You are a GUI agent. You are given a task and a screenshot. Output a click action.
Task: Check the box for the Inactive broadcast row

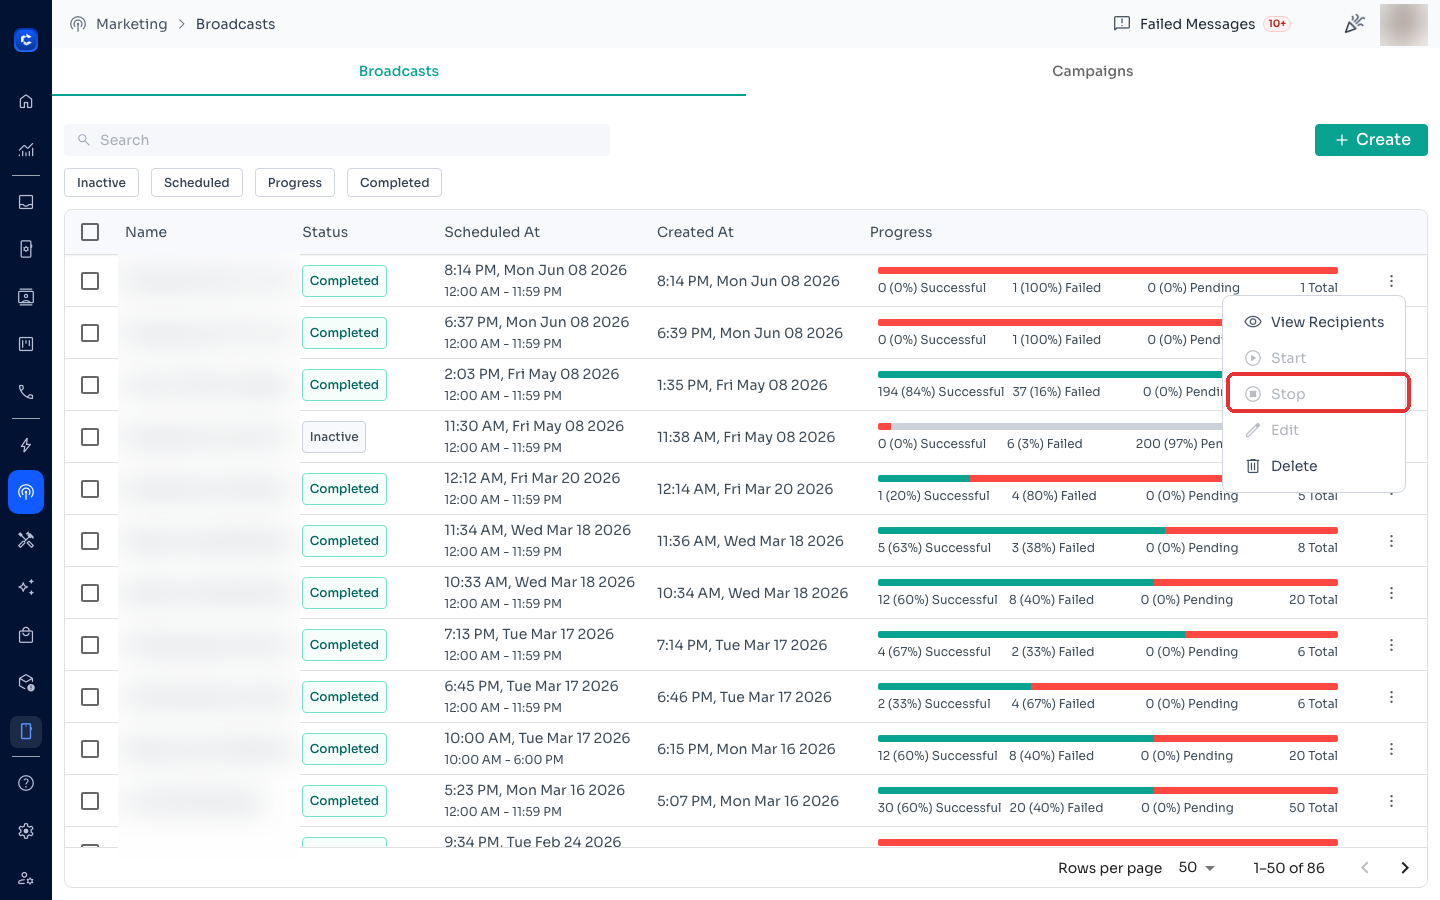tap(90, 437)
